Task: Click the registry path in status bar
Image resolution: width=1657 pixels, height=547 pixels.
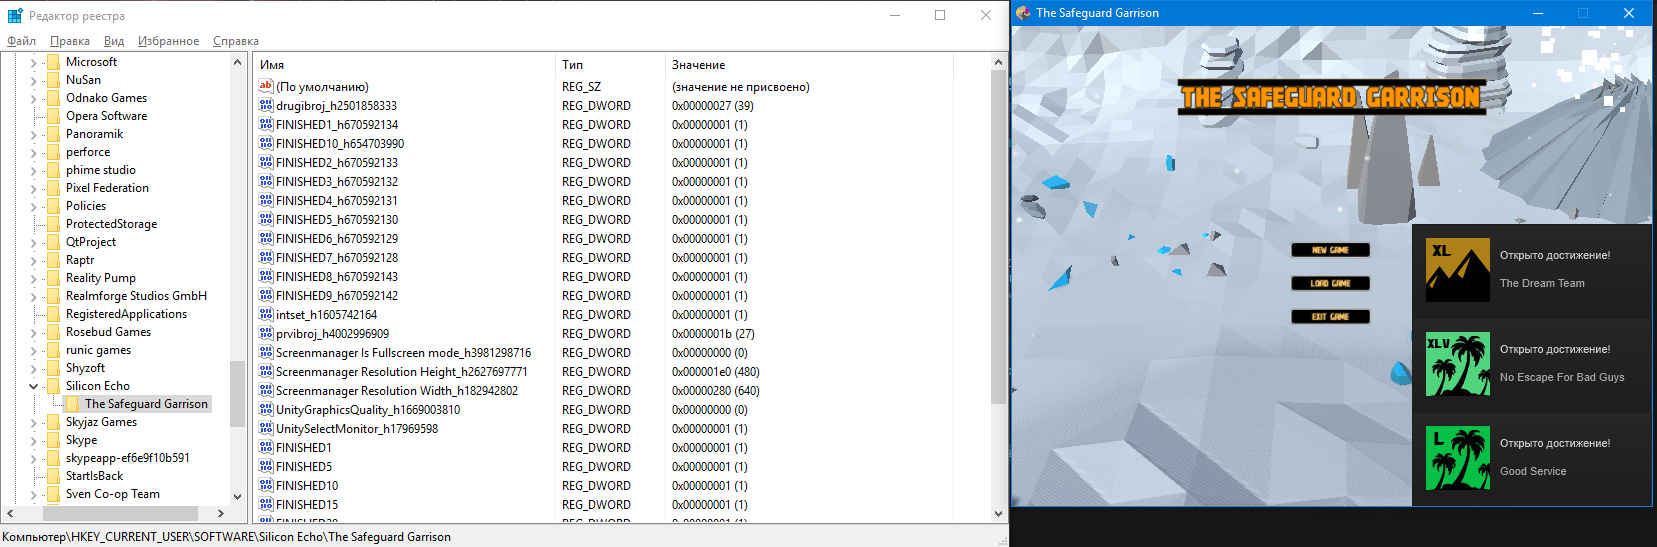Action: pyautogui.click(x=227, y=537)
